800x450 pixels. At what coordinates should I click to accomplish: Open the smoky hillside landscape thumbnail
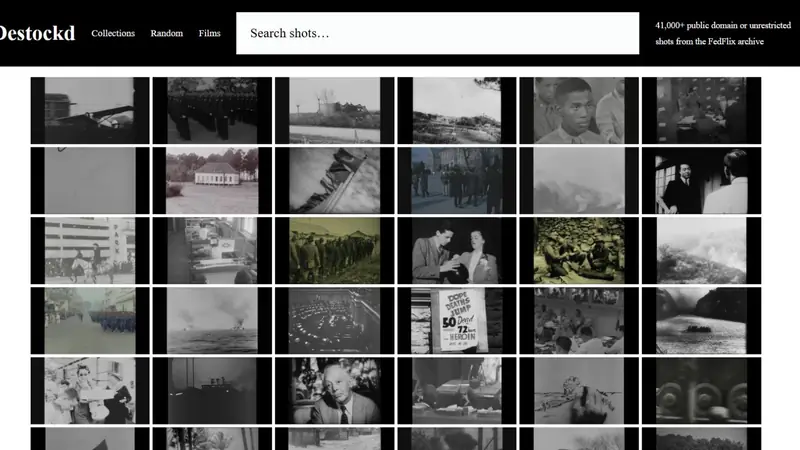pyautogui.click(x=702, y=251)
